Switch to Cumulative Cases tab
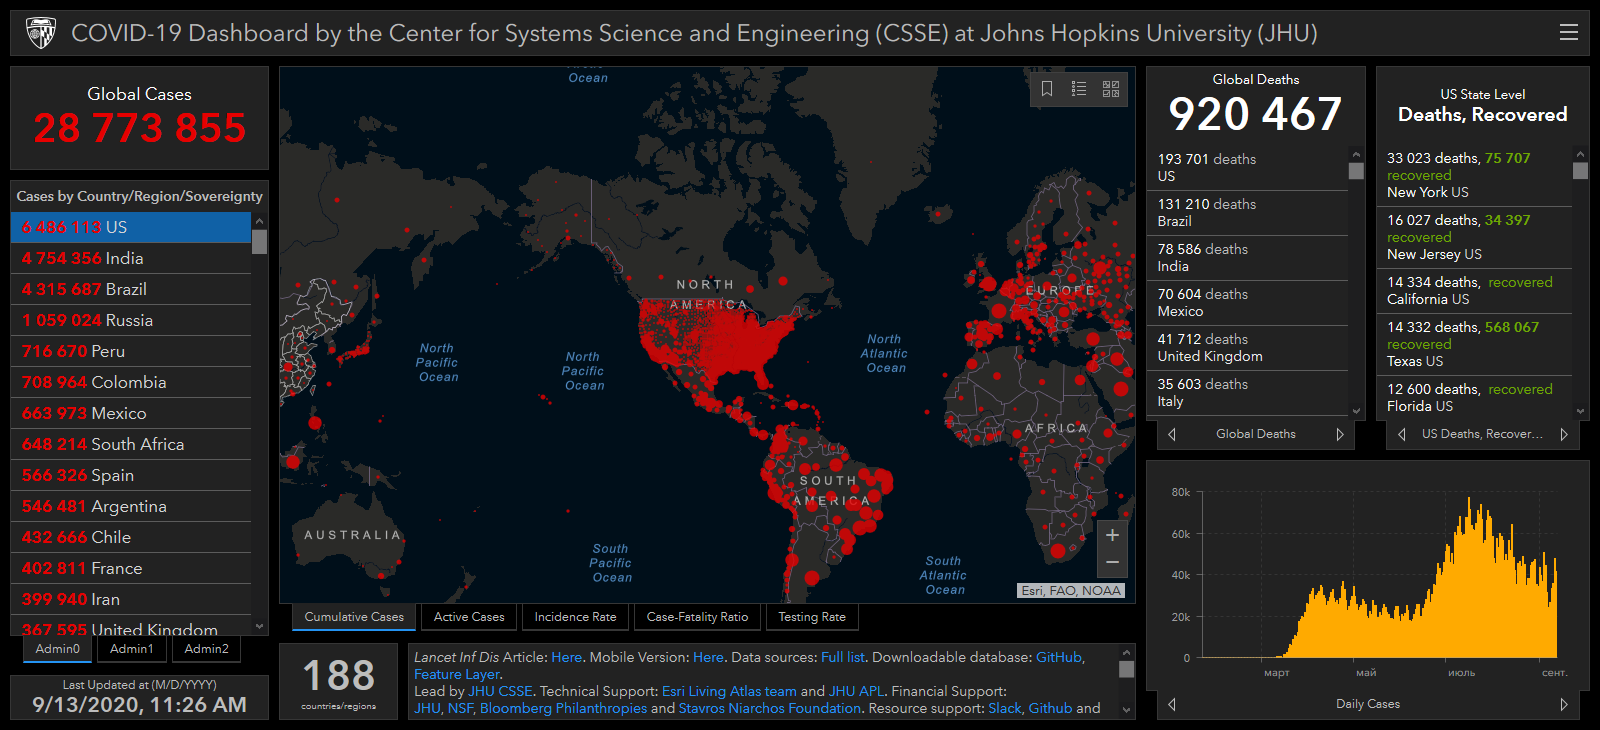The height and width of the screenshot is (730, 1600). click(354, 617)
